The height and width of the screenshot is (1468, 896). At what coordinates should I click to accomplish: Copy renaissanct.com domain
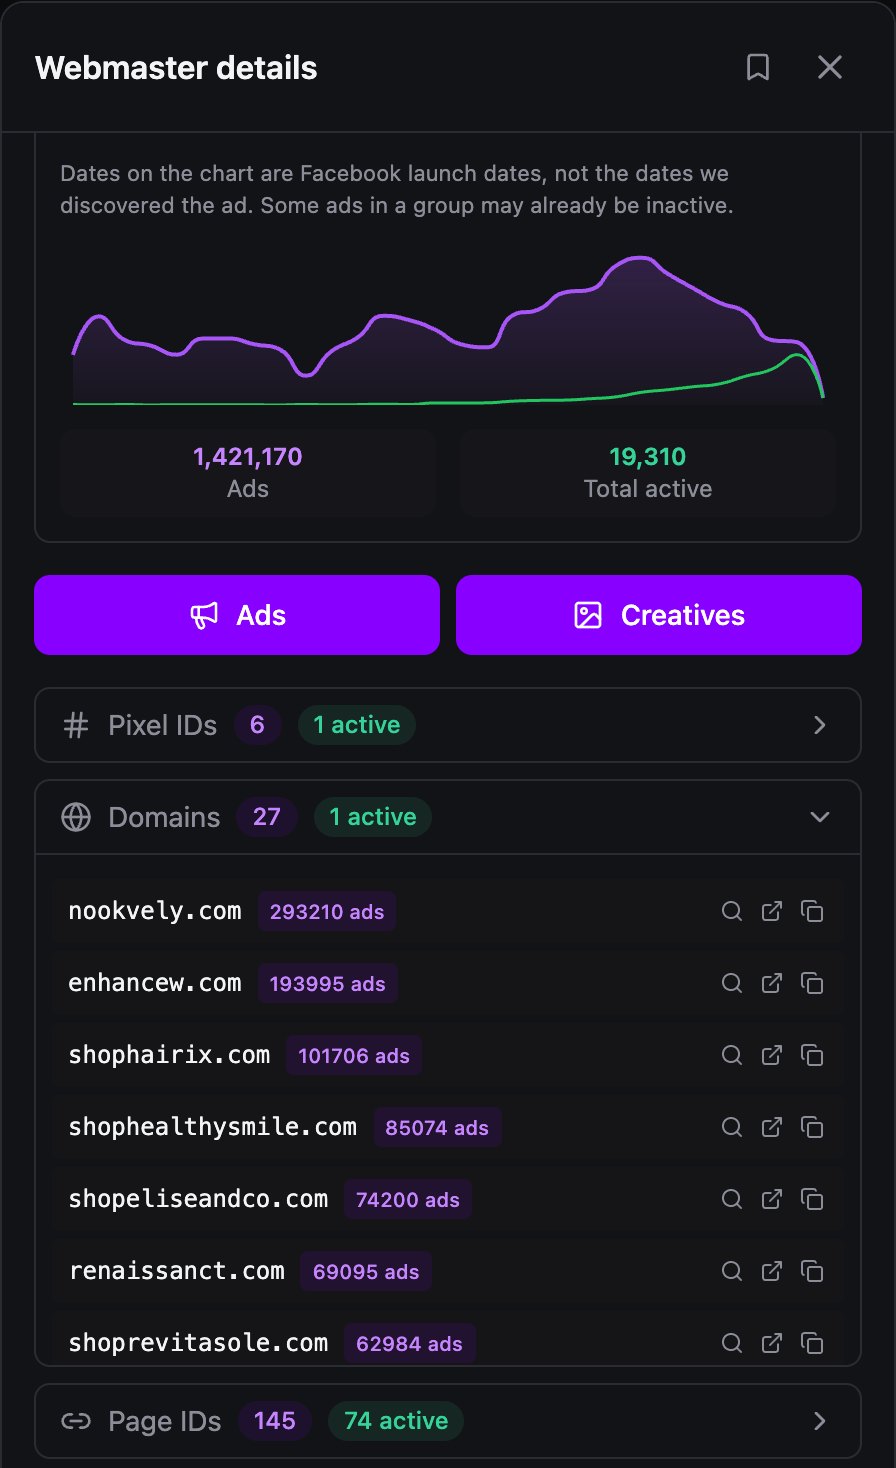coord(812,1271)
